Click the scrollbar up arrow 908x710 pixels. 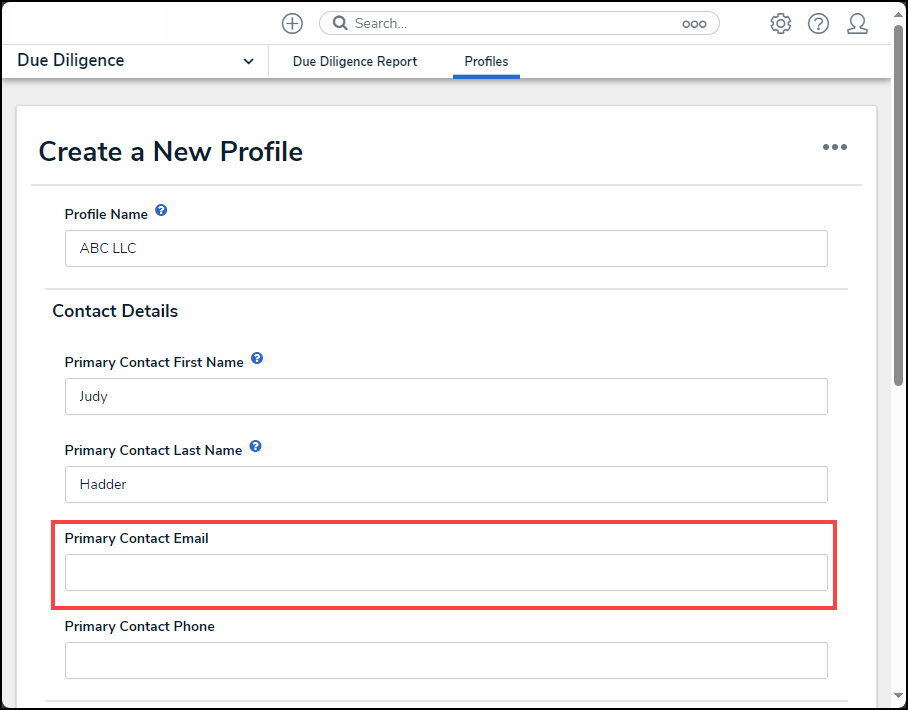point(898,15)
